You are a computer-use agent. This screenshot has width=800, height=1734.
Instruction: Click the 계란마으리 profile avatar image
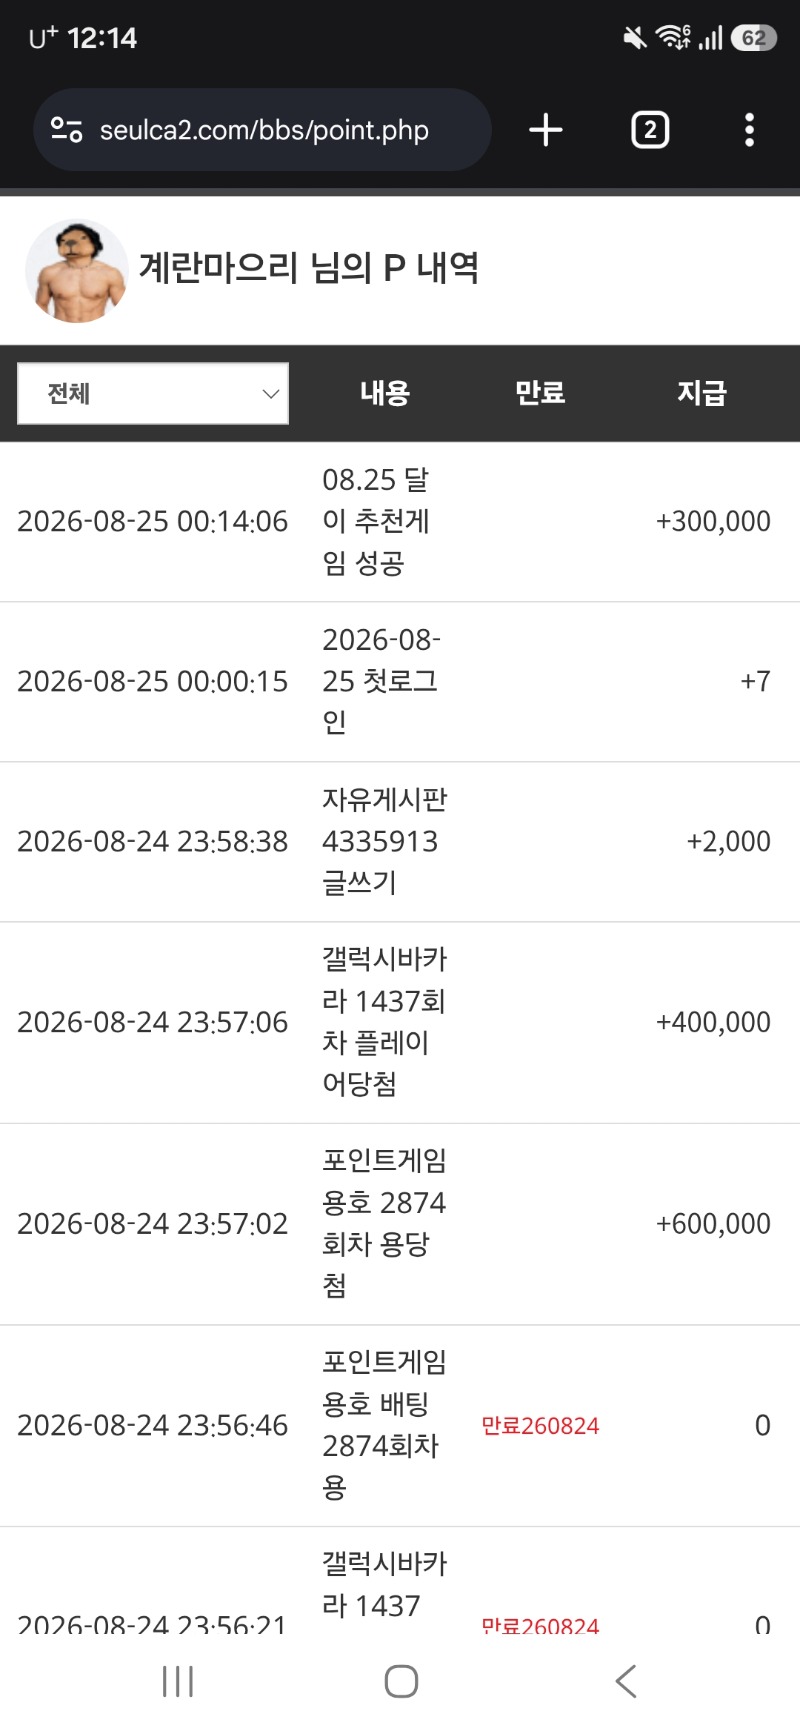coord(76,271)
